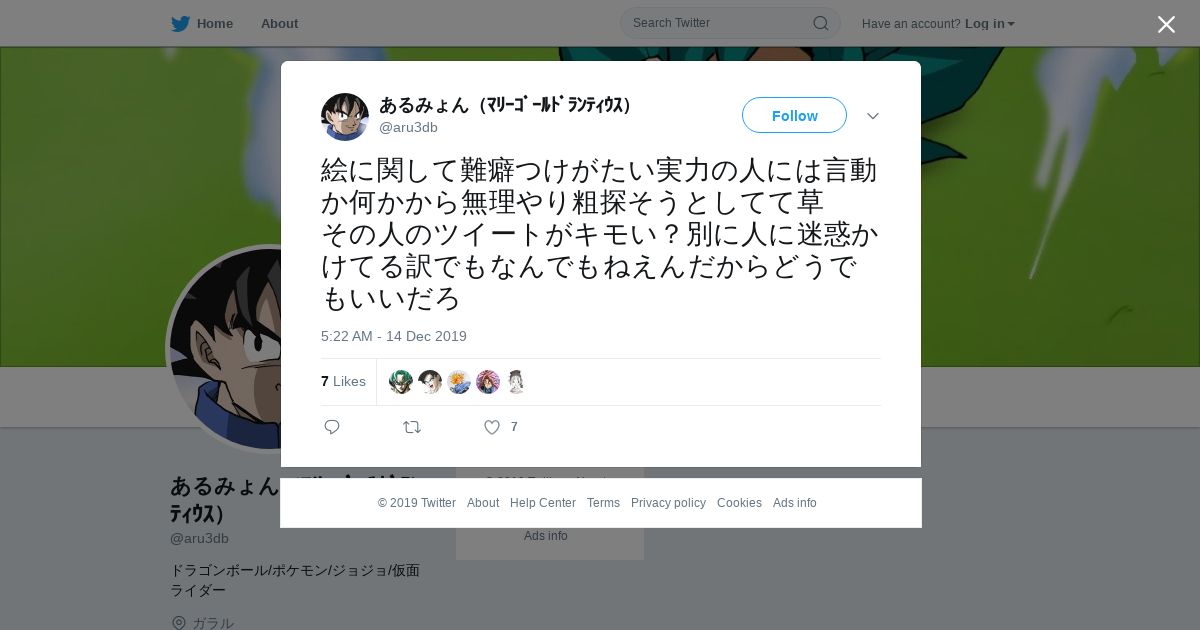
Task: Retweet using the retweet arrows icon
Action: [412, 427]
